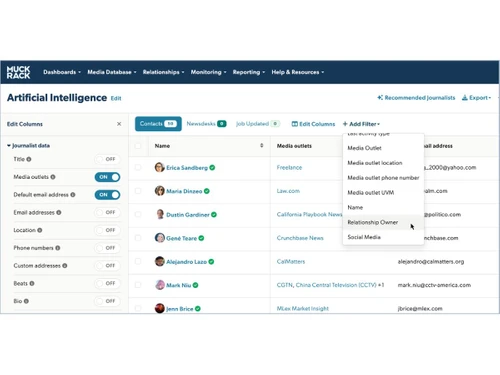Select the Contacts tab
The height and width of the screenshot is (375, 500).
[x=158, y=124]
